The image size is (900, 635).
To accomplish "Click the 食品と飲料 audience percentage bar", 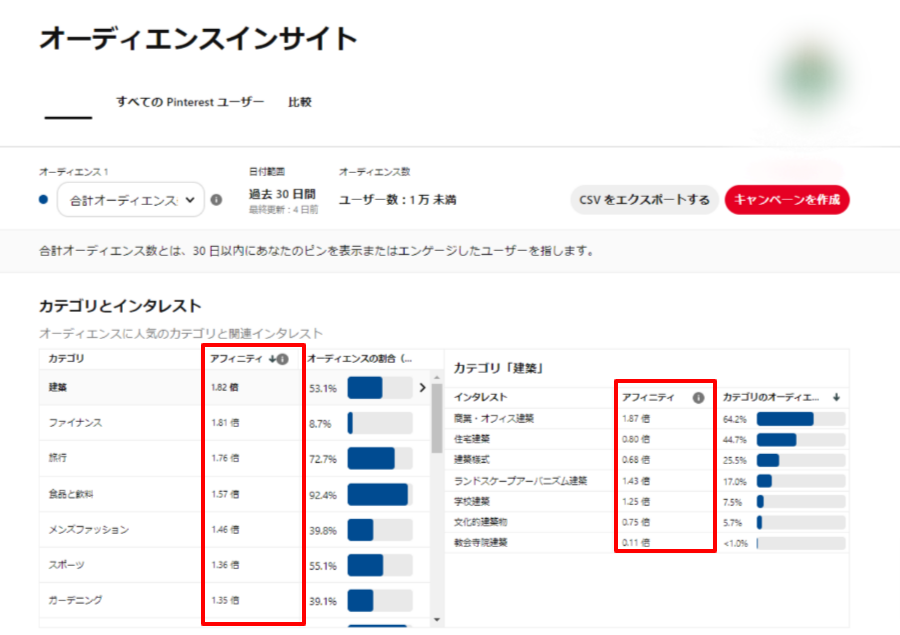I will pos(380,494).
